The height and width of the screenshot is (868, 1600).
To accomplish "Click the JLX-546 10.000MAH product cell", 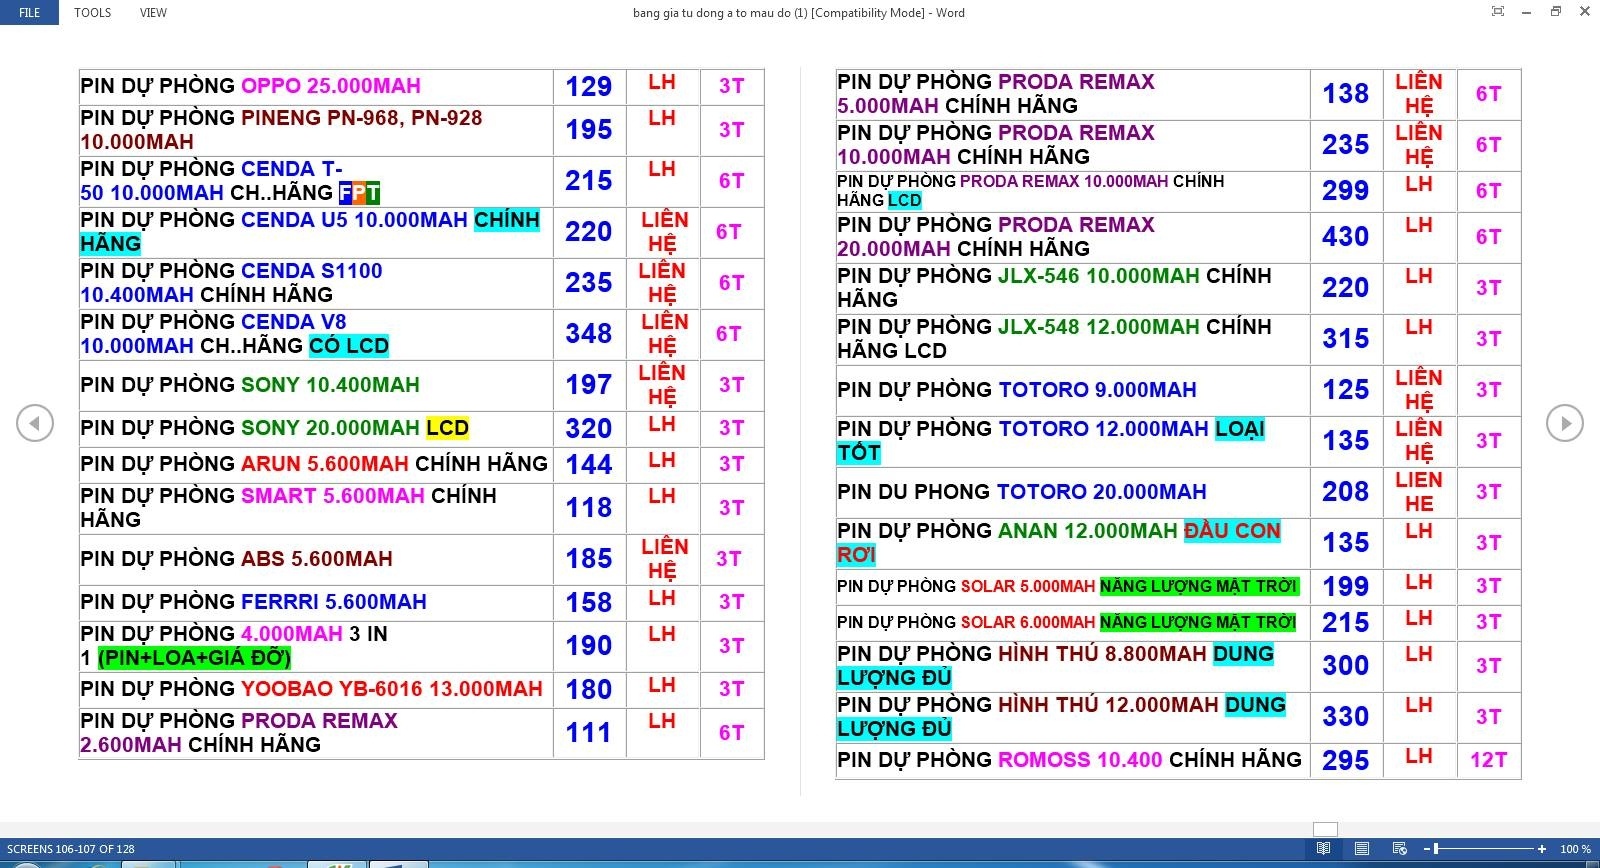I will pyautogui.click(x=1073, y=288).
